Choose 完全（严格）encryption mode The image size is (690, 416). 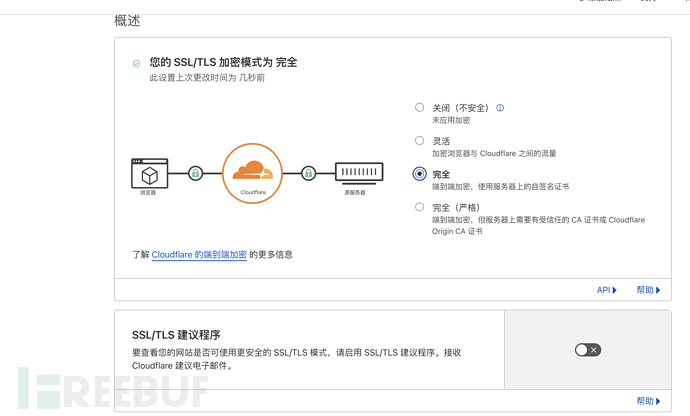tap(419, 207)
